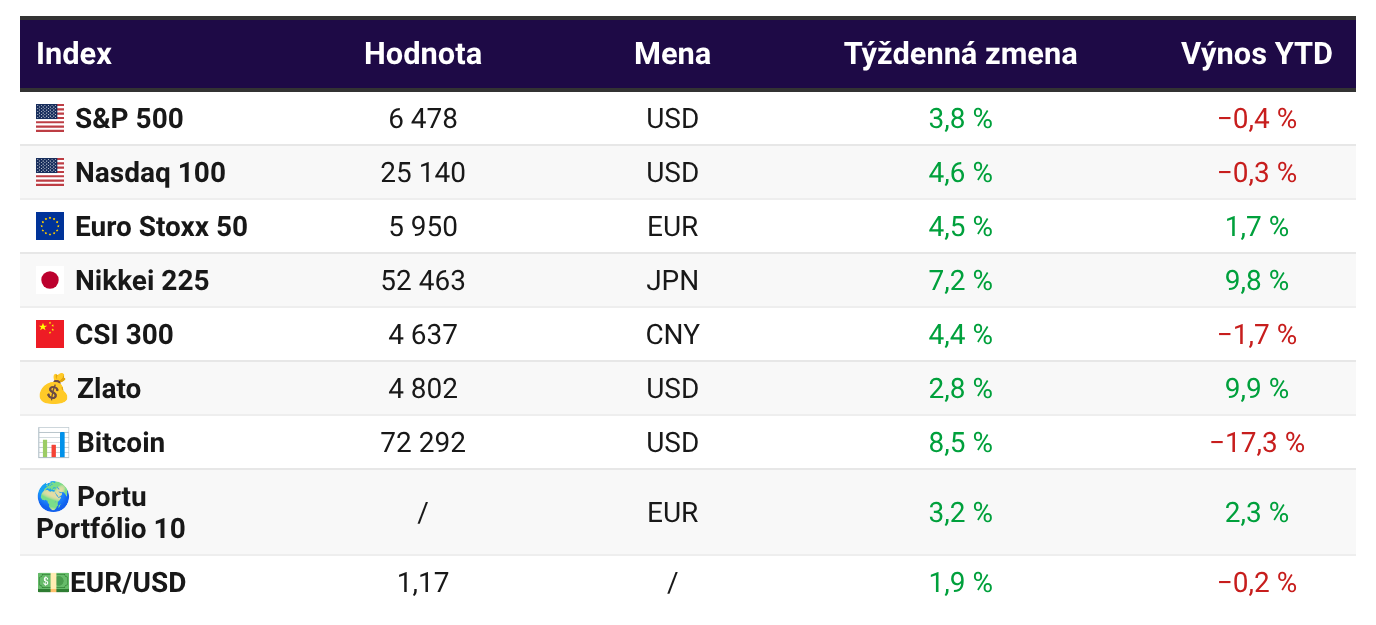Click the Nikkei 225 value 52 463
Image resolution: width=1376 pixels, height=625 pixels.
(423, 281)
